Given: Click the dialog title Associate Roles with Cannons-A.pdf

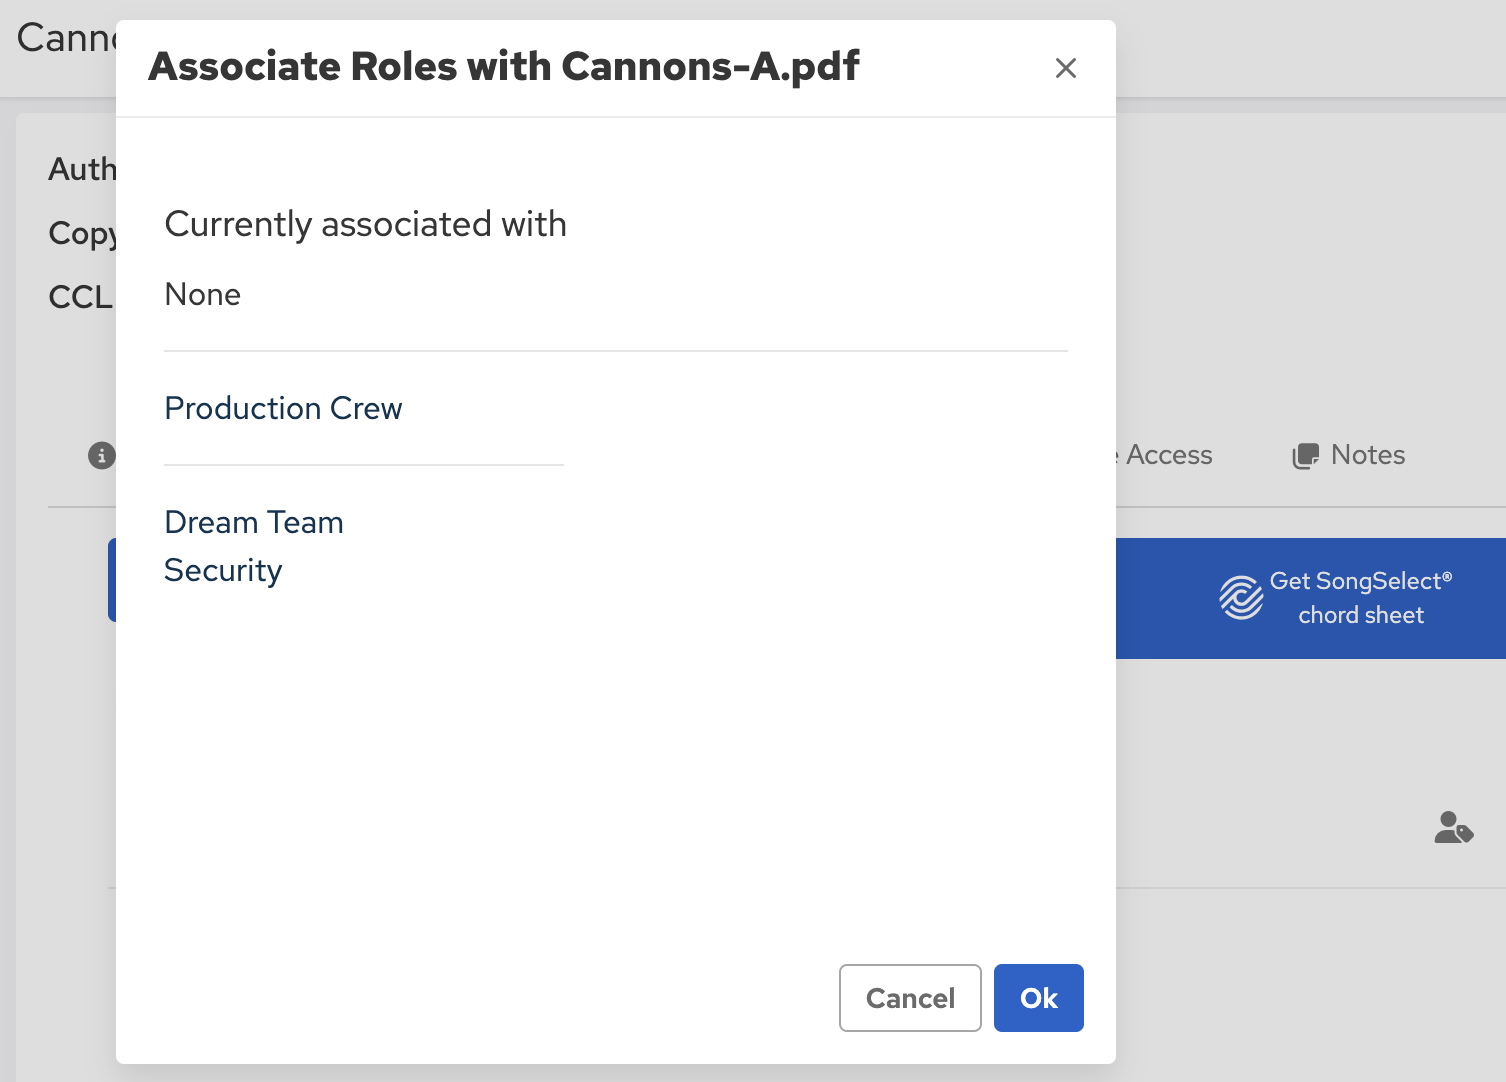Looking at the screenshot, I should click(x=503, y=67).
